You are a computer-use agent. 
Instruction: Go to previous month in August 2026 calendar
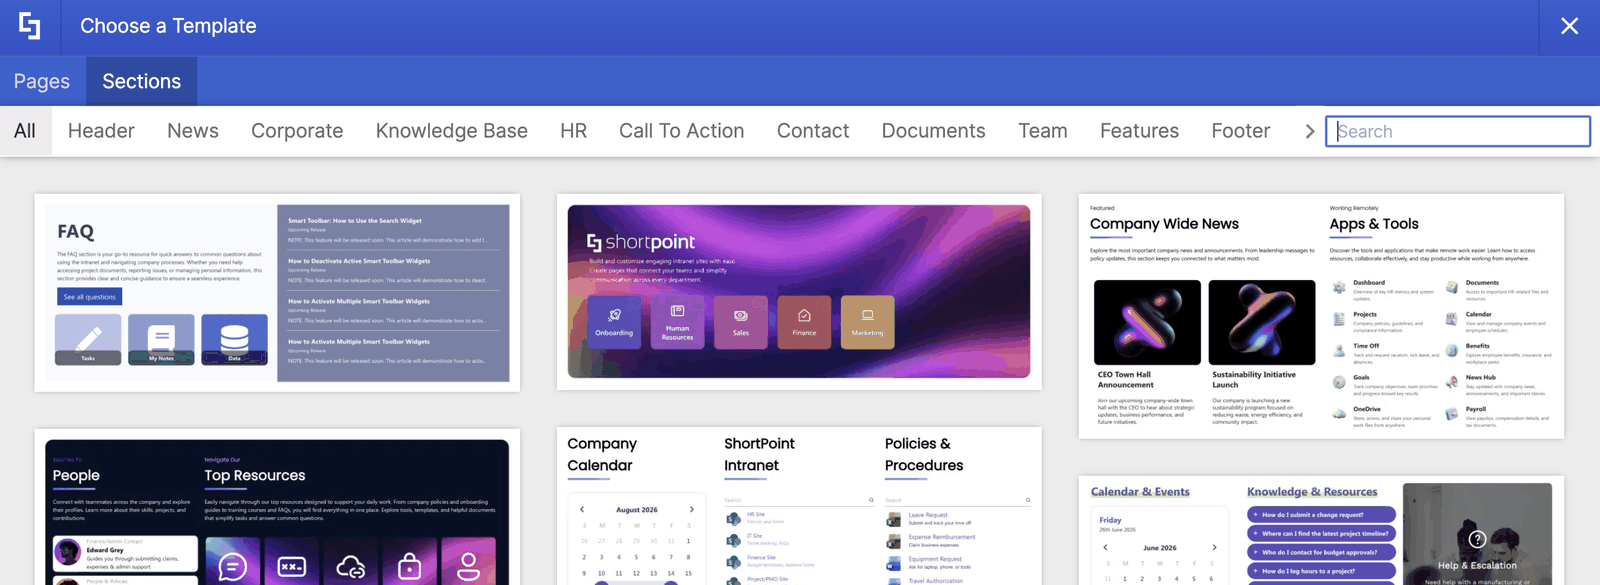point(582,509)
